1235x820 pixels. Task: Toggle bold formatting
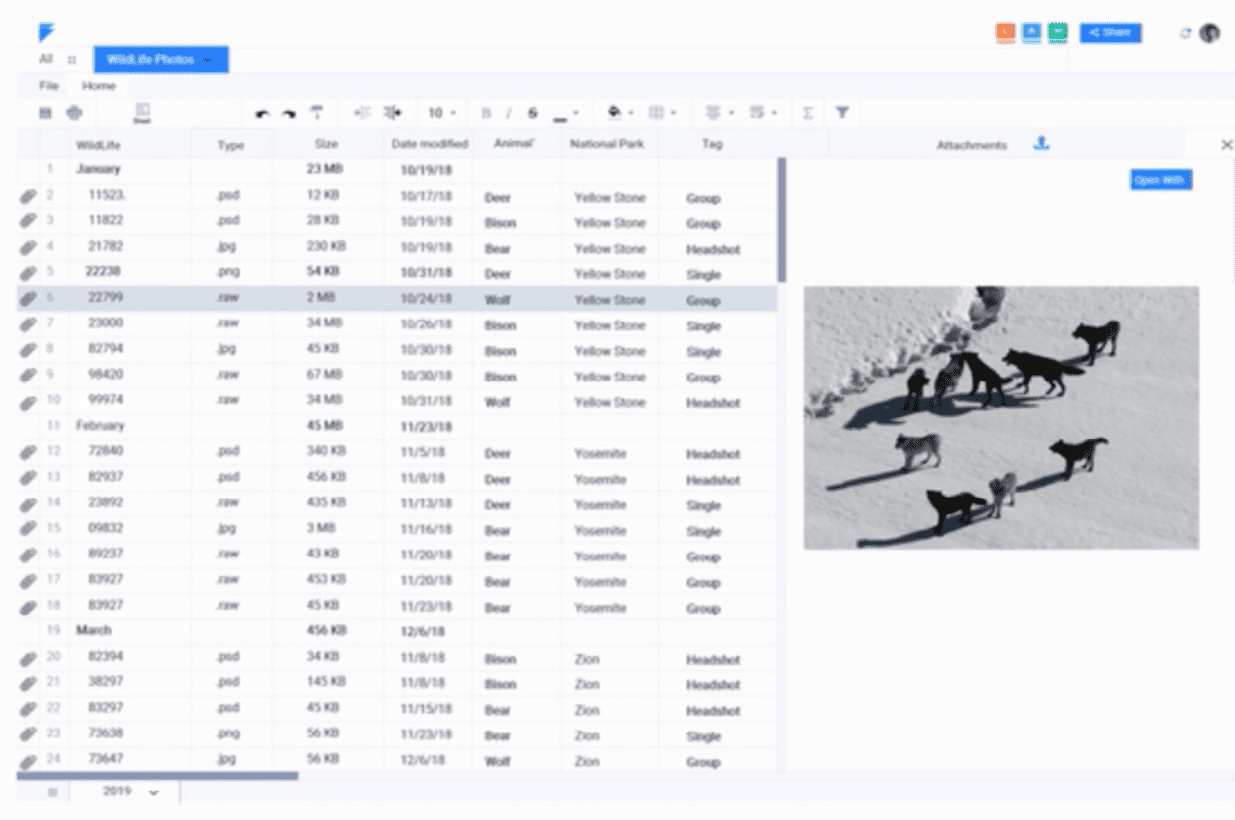point(487,114)
